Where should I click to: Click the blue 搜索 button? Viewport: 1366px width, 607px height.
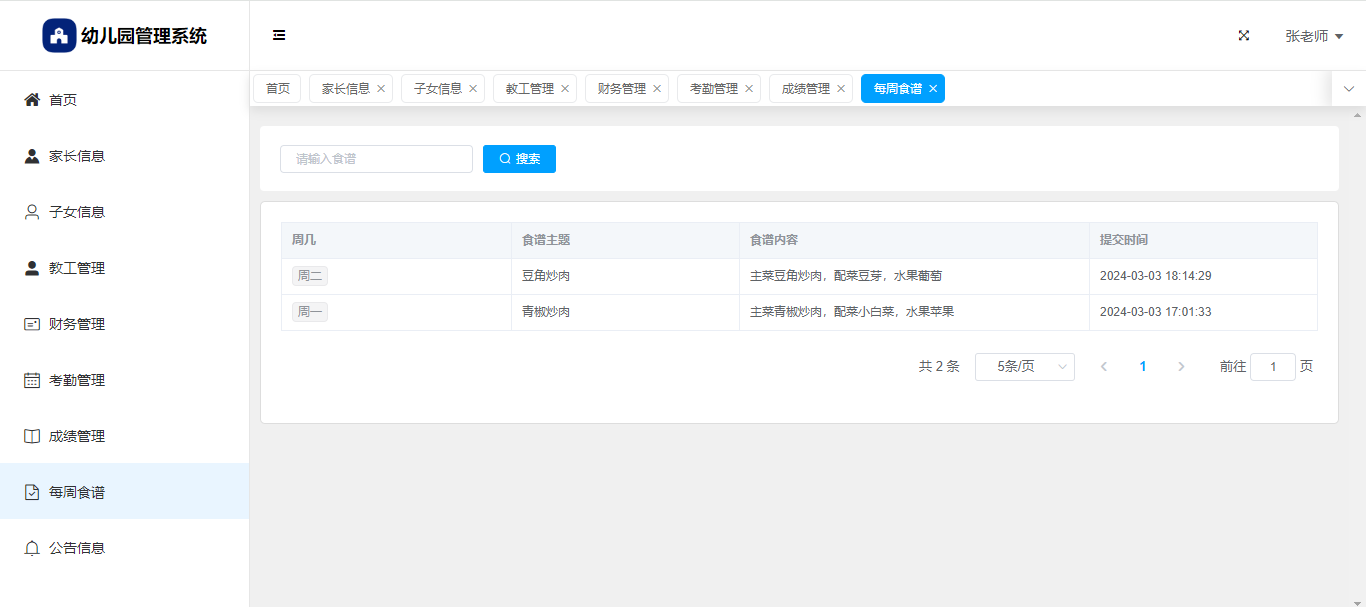tap(519, 159)
